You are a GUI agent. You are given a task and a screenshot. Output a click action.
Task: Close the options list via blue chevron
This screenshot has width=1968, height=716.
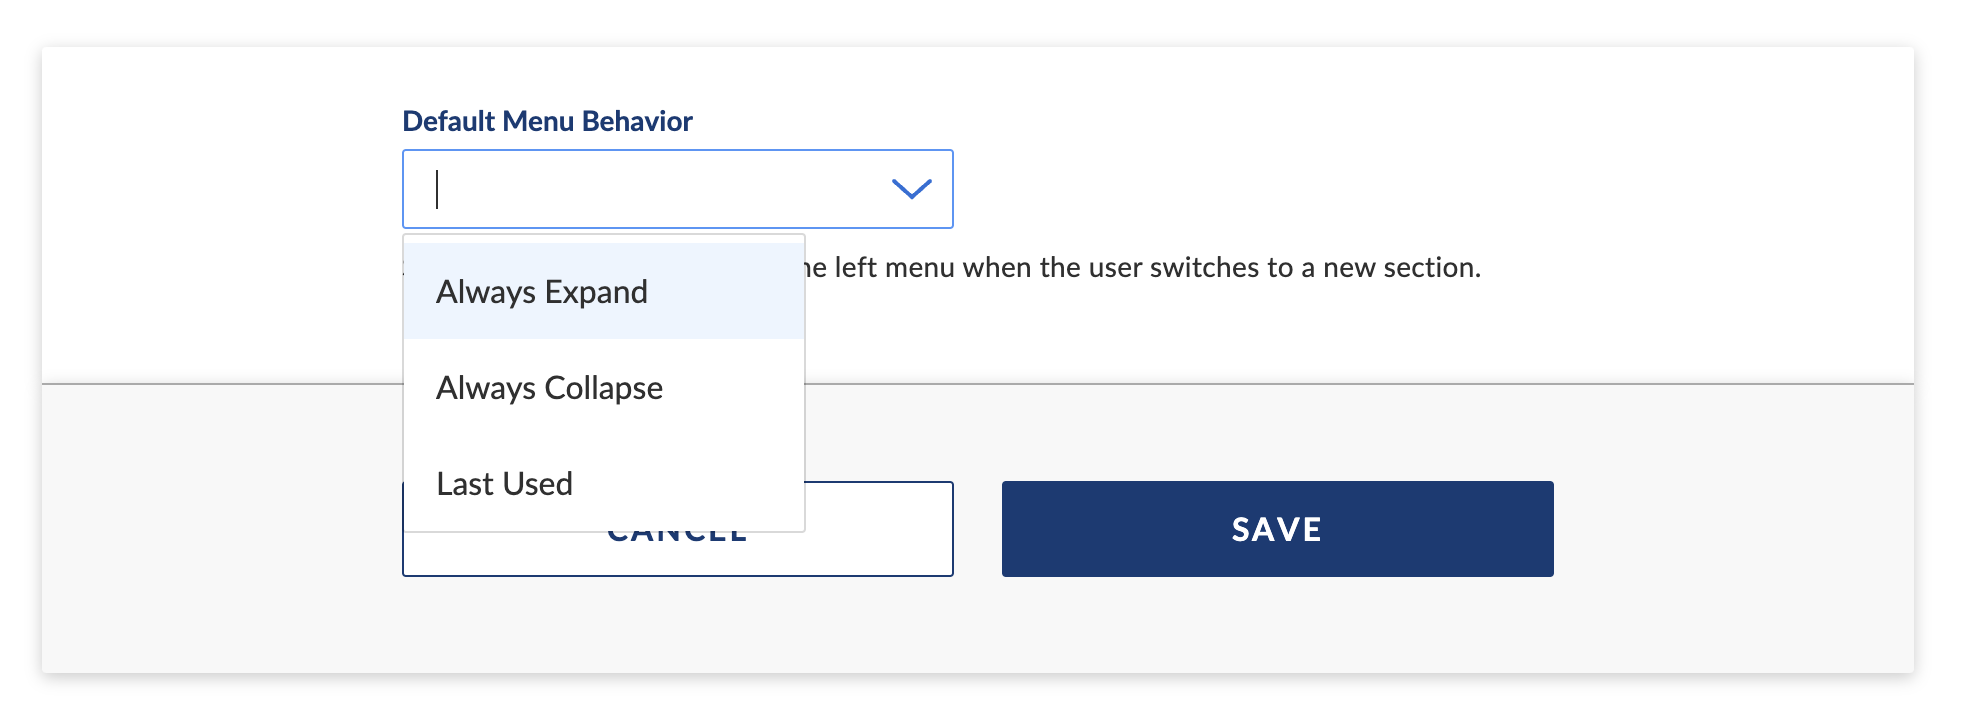coord(911,189)
